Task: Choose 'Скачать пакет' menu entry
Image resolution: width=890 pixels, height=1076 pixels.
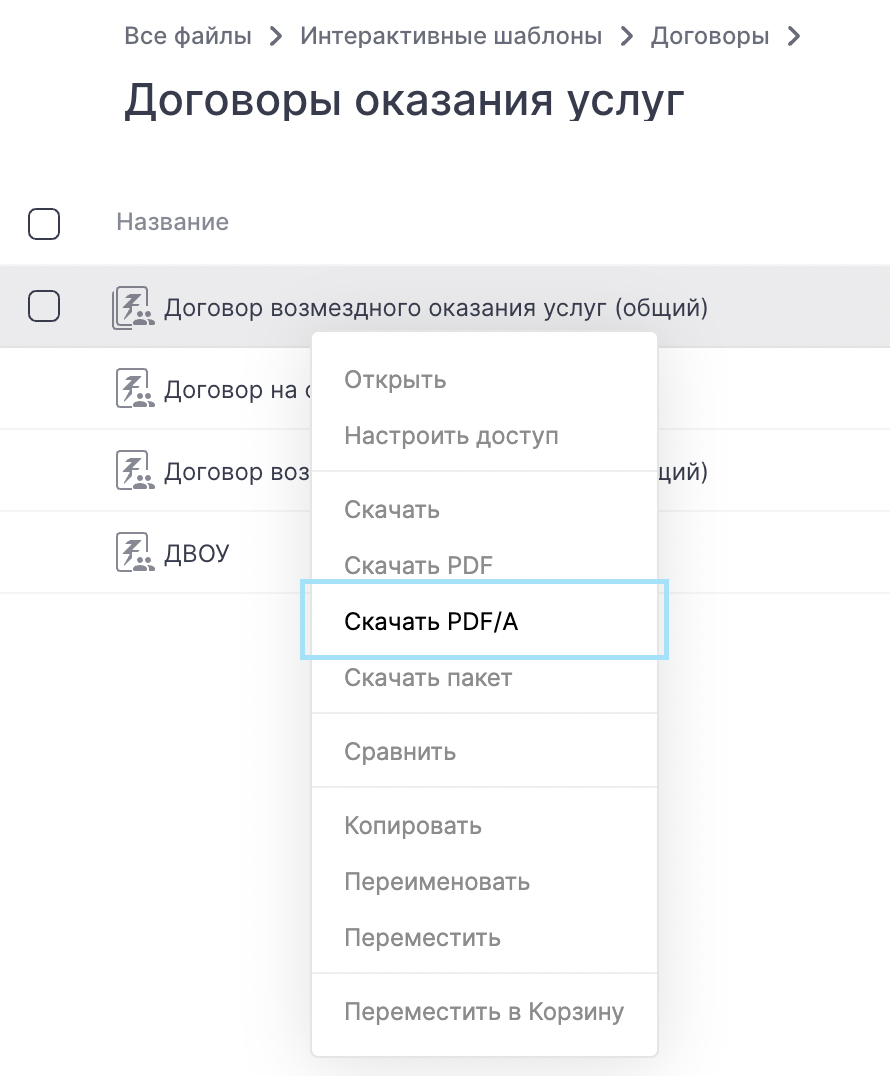Action: (x=428, y=678)
